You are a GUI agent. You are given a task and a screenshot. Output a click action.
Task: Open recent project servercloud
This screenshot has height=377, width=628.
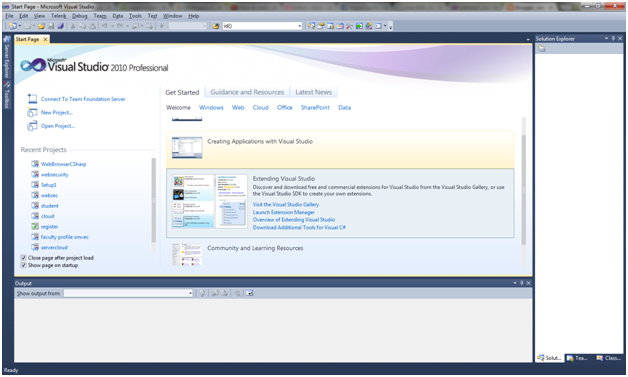click(54, 247)
